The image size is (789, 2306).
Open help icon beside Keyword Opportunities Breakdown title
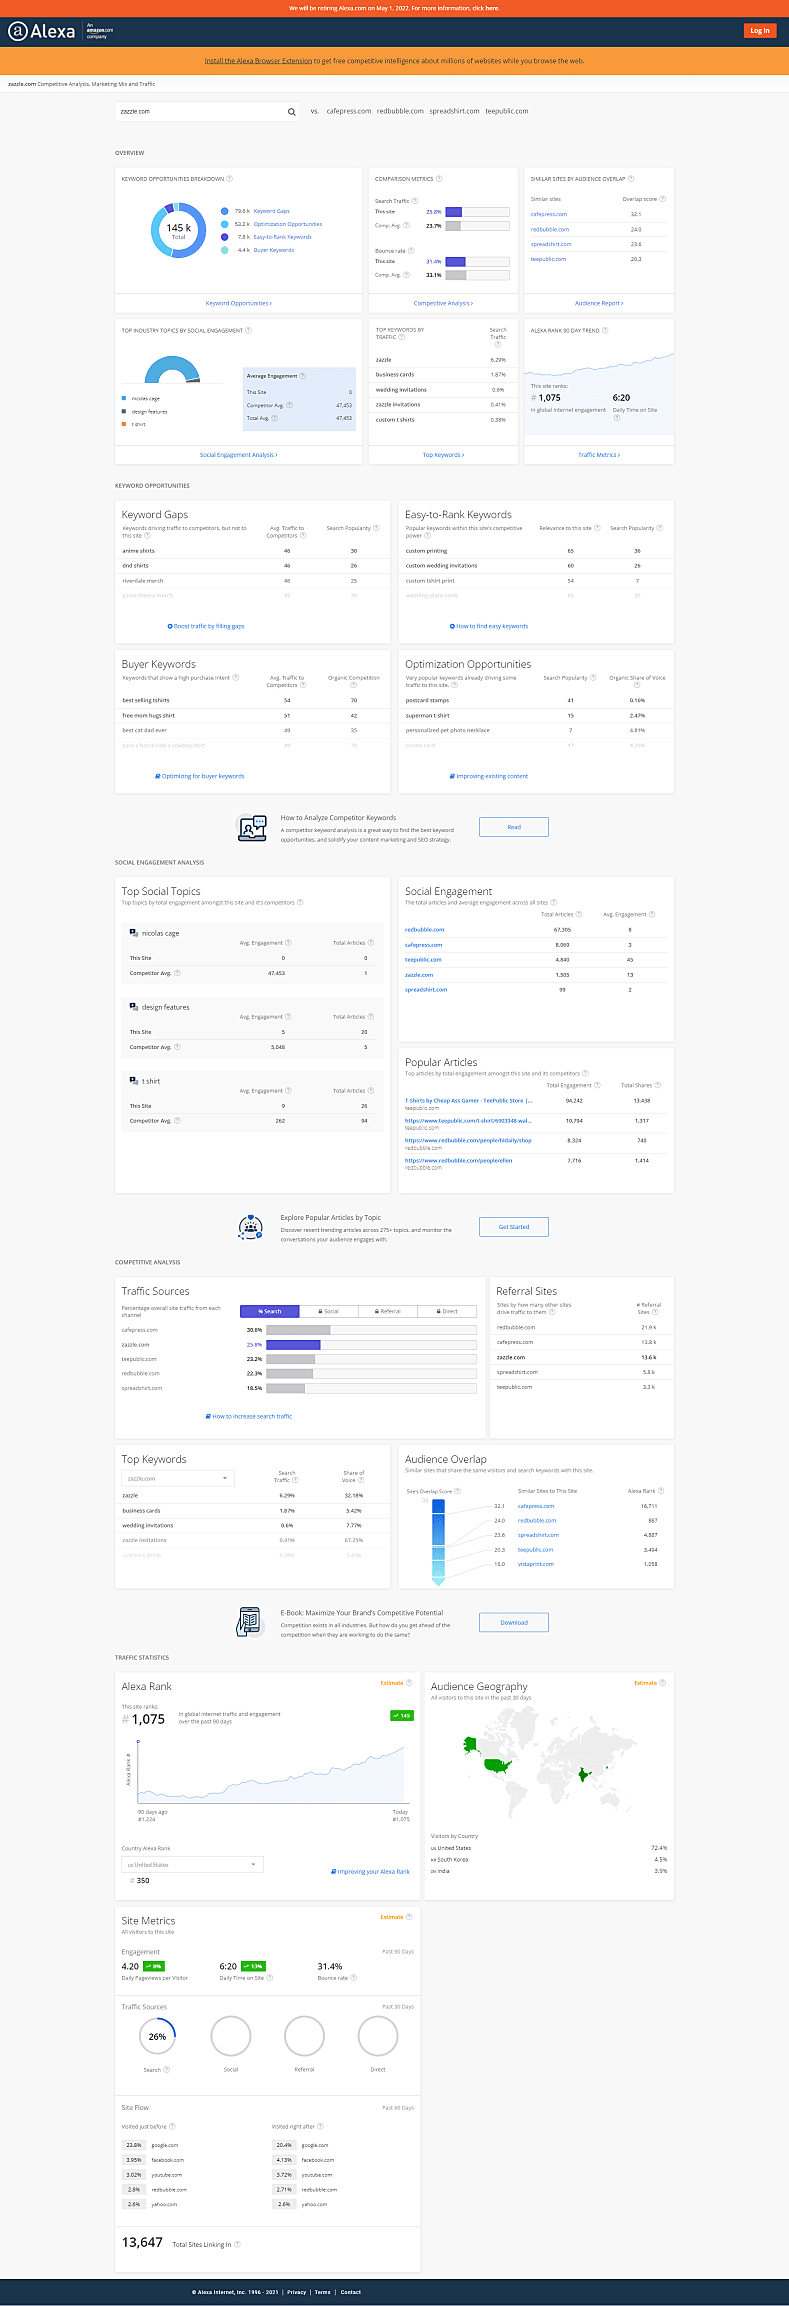tap(229, 179)
